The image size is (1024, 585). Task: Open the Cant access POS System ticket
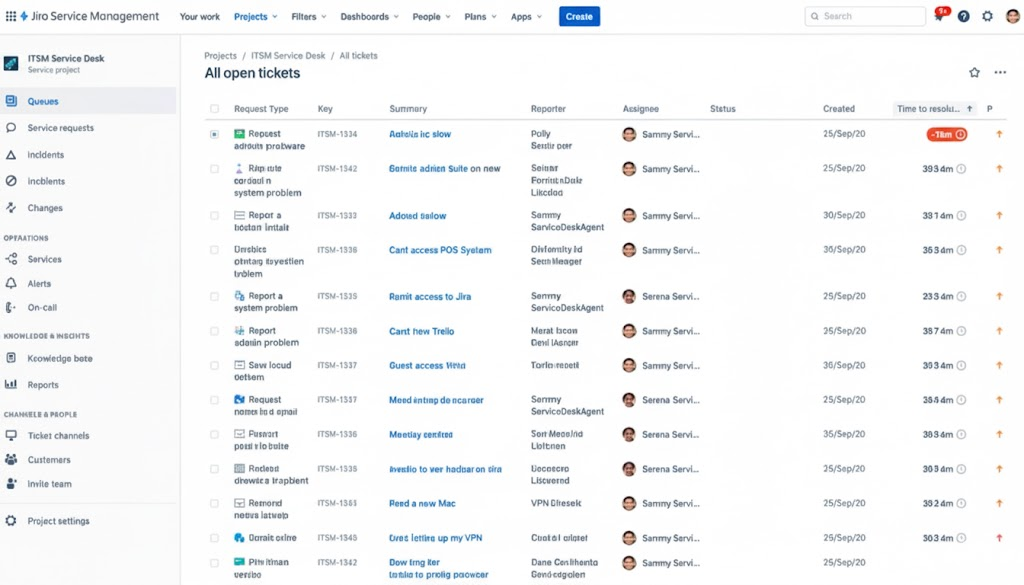tap(440, 250)
